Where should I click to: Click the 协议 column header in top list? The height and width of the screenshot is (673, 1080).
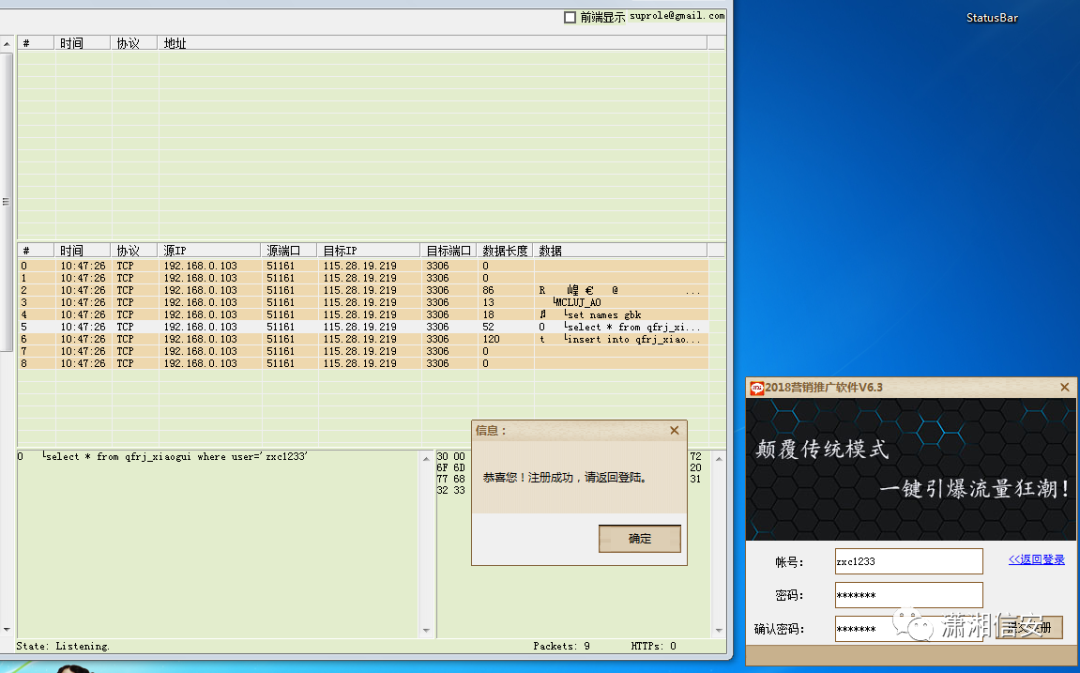pos(134,43)
